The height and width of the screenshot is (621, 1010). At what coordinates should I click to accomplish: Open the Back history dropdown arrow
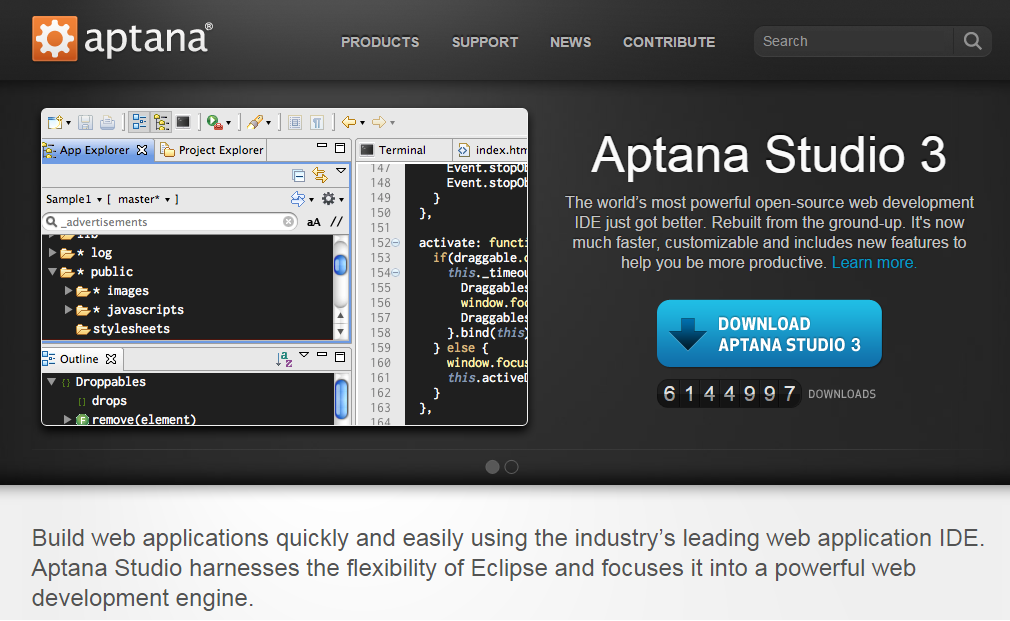[363, 122]
